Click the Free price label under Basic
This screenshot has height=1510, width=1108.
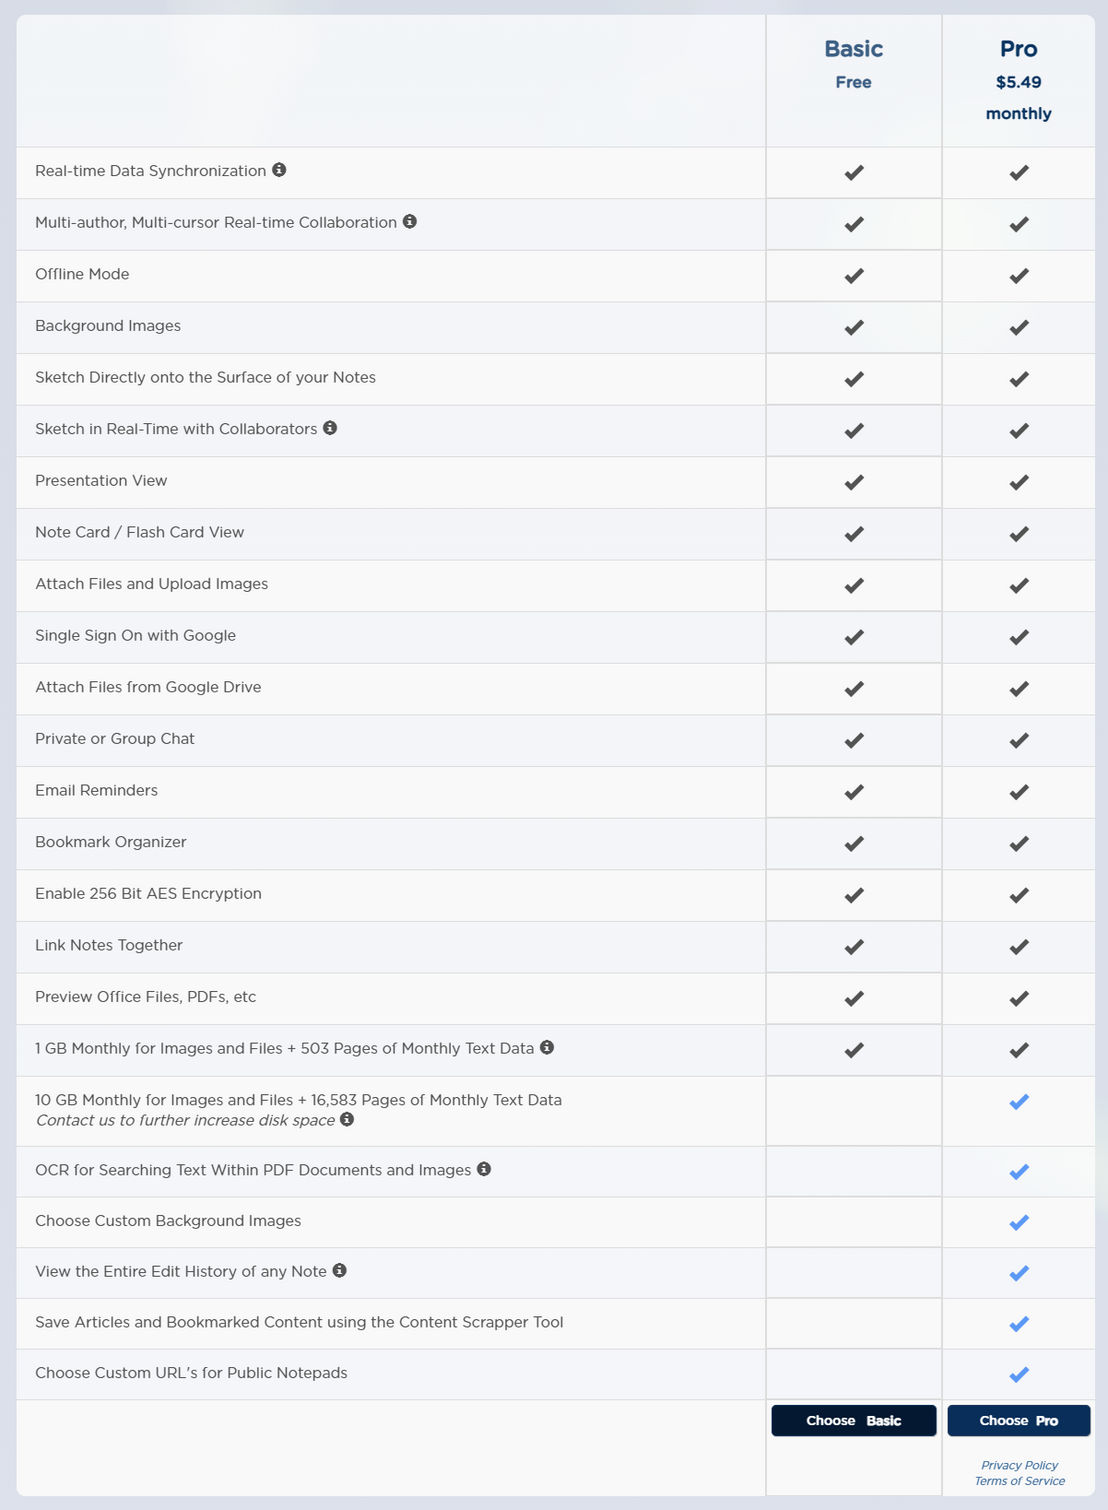[x=854, y=82]
